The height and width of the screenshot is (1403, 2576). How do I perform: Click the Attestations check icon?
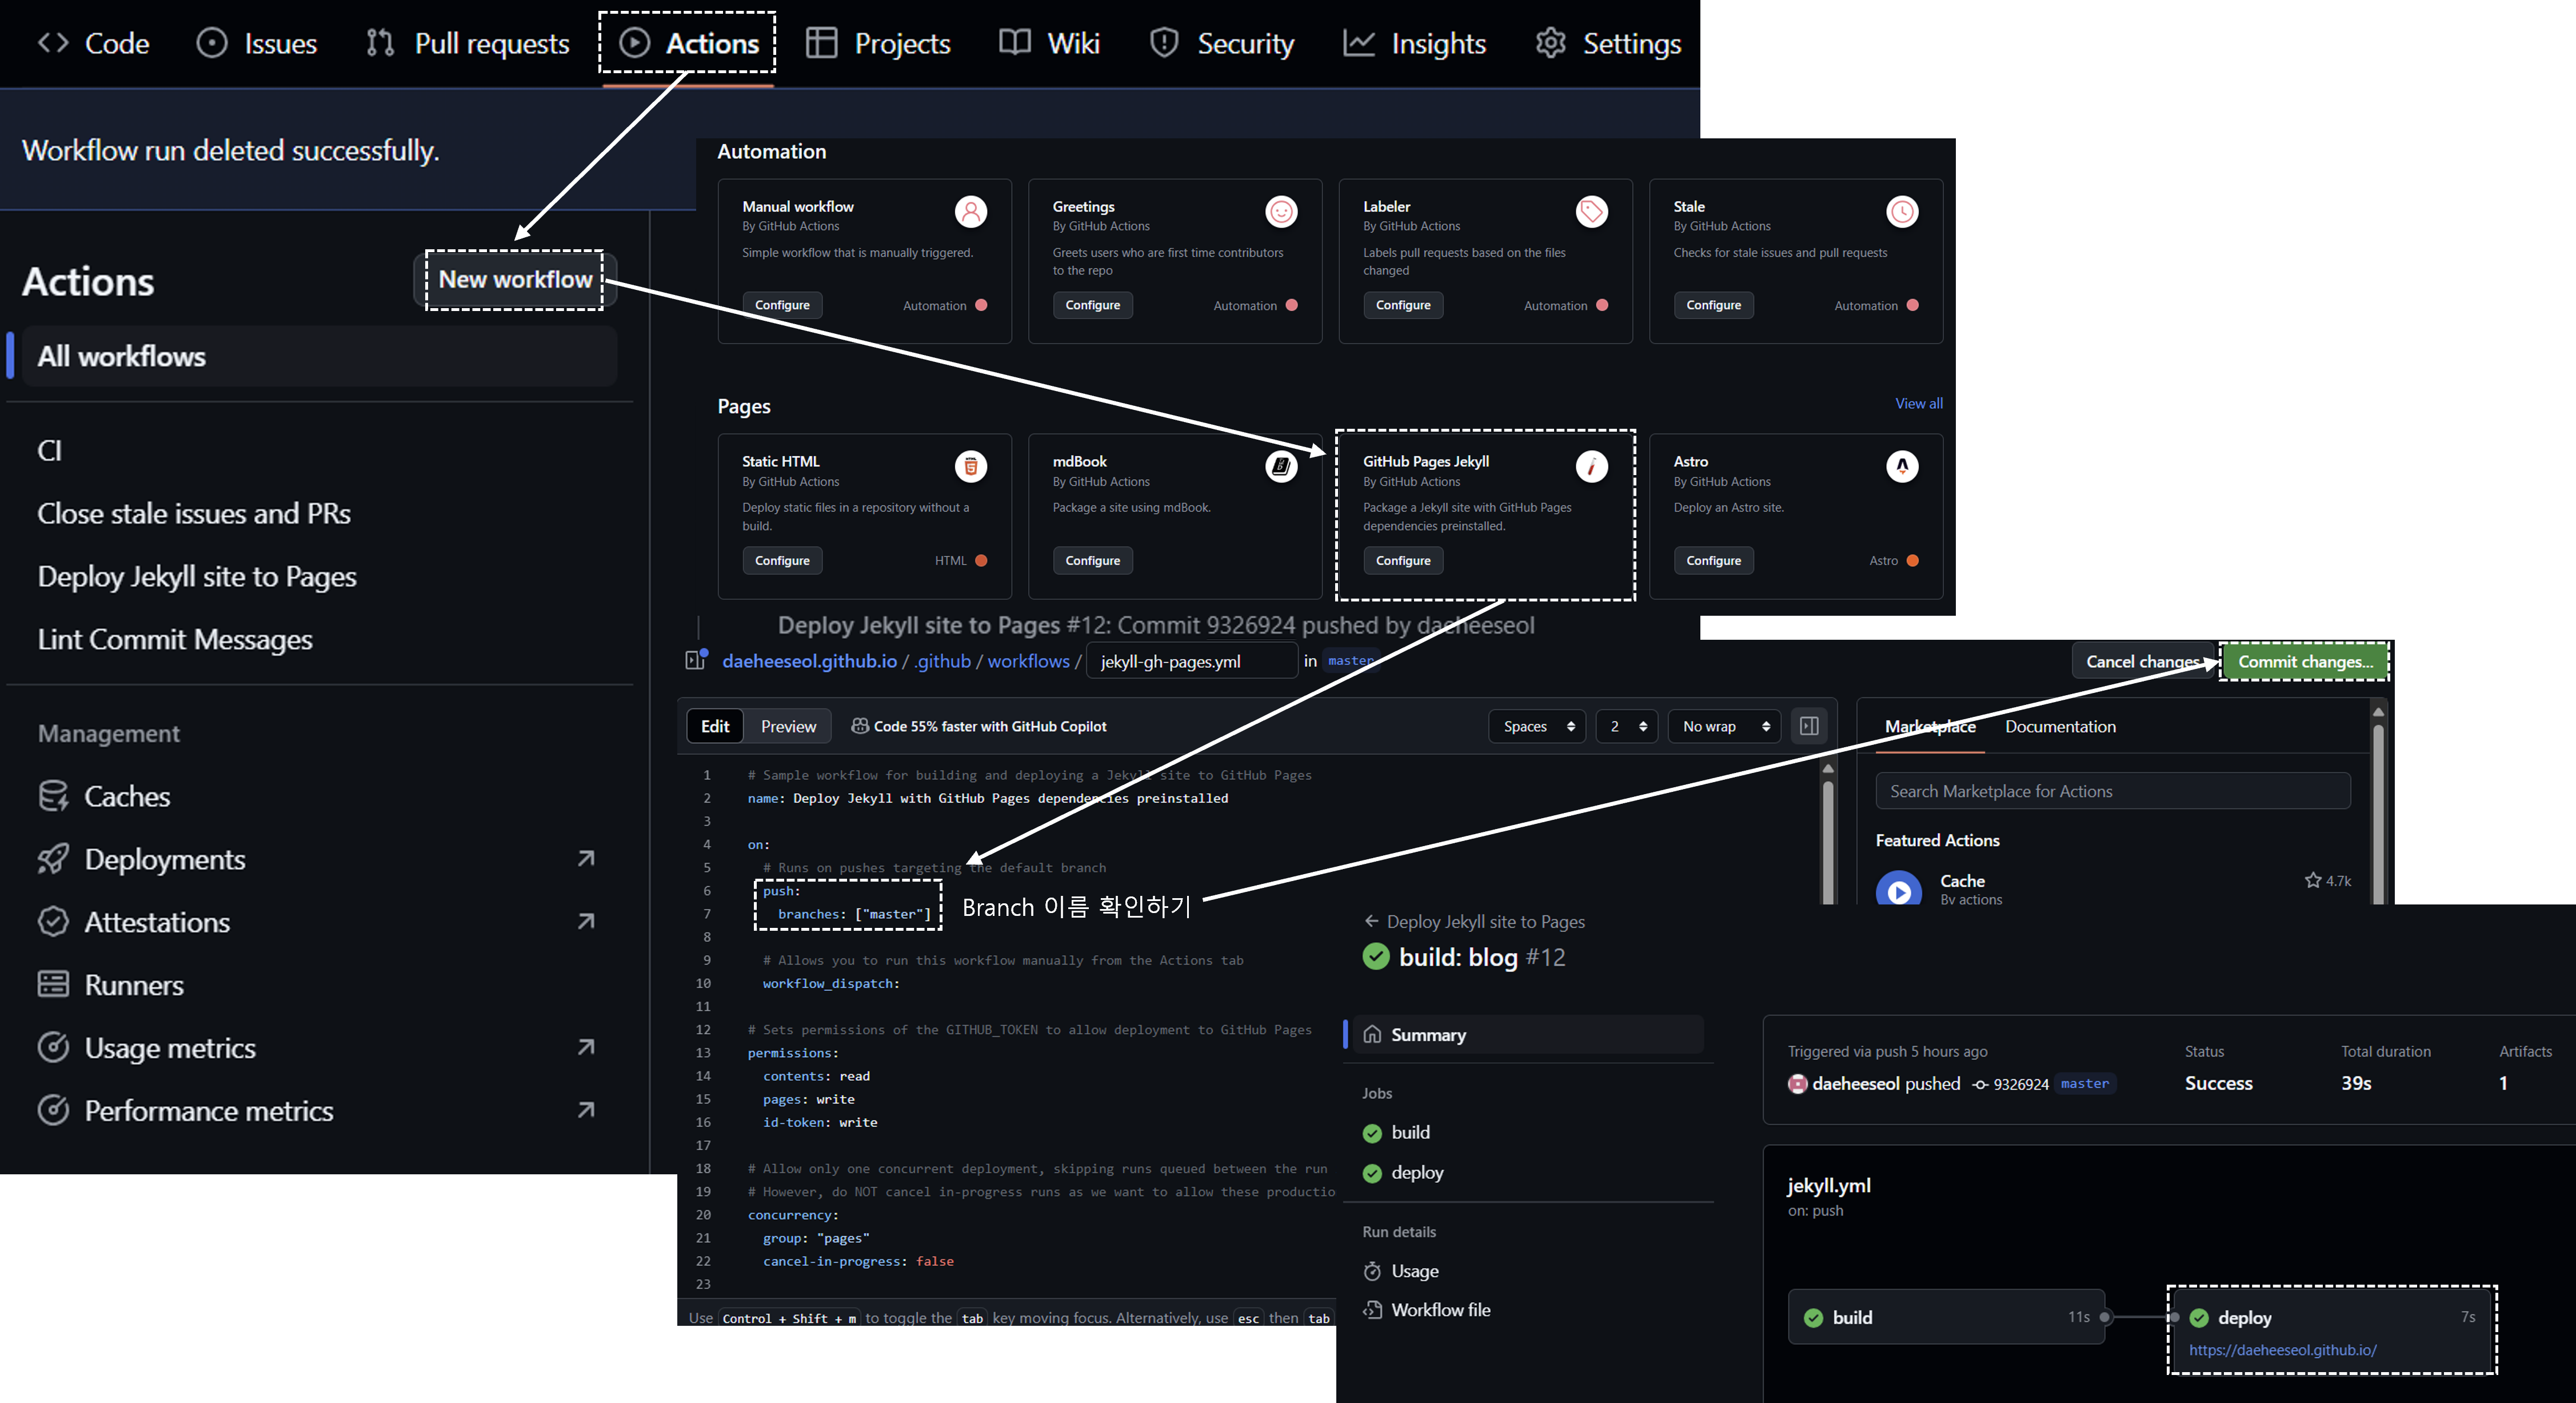click(53, 922)
